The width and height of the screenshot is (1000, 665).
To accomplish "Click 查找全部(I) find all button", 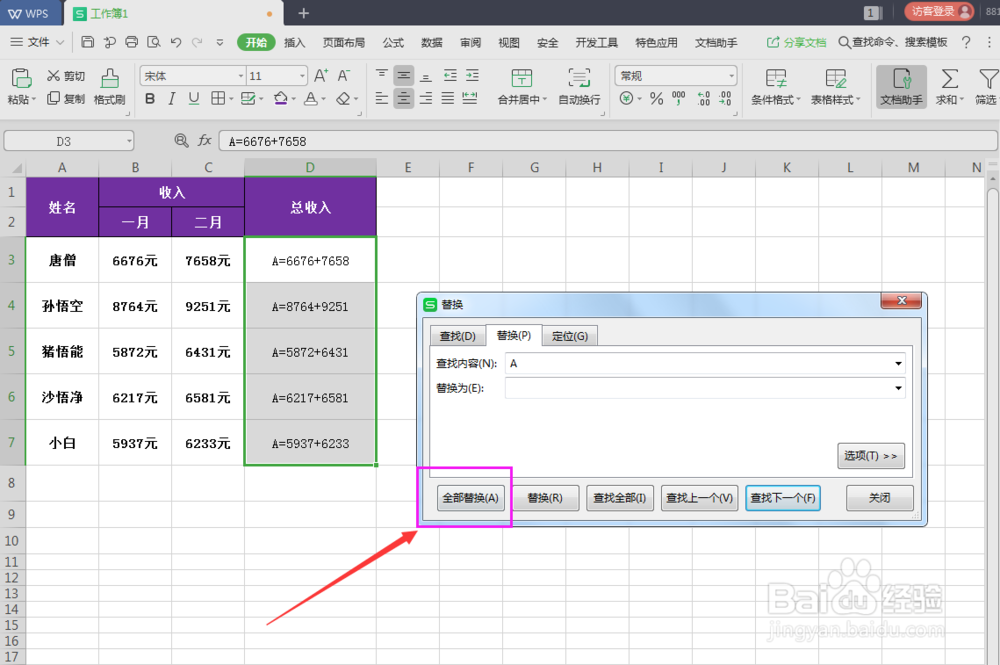I will (620, 498).
